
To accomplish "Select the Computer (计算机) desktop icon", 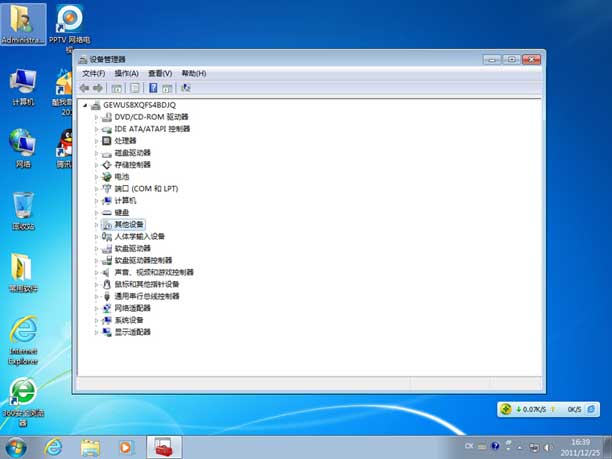I will (23, 87).
